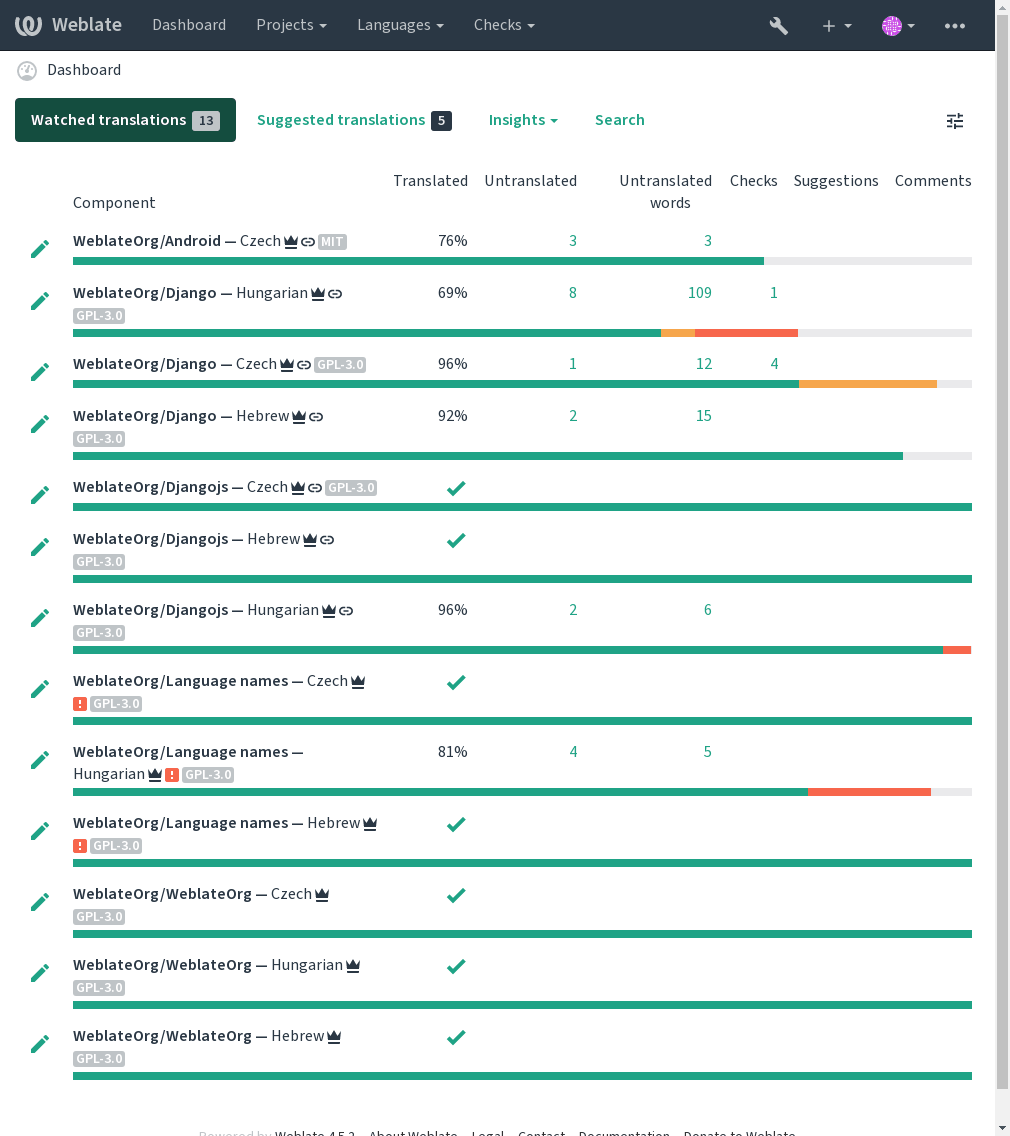
Task: Open WeblateOrg/Djangojs — Czech translation
Action: pyautogui.click(x=180, y=488)
